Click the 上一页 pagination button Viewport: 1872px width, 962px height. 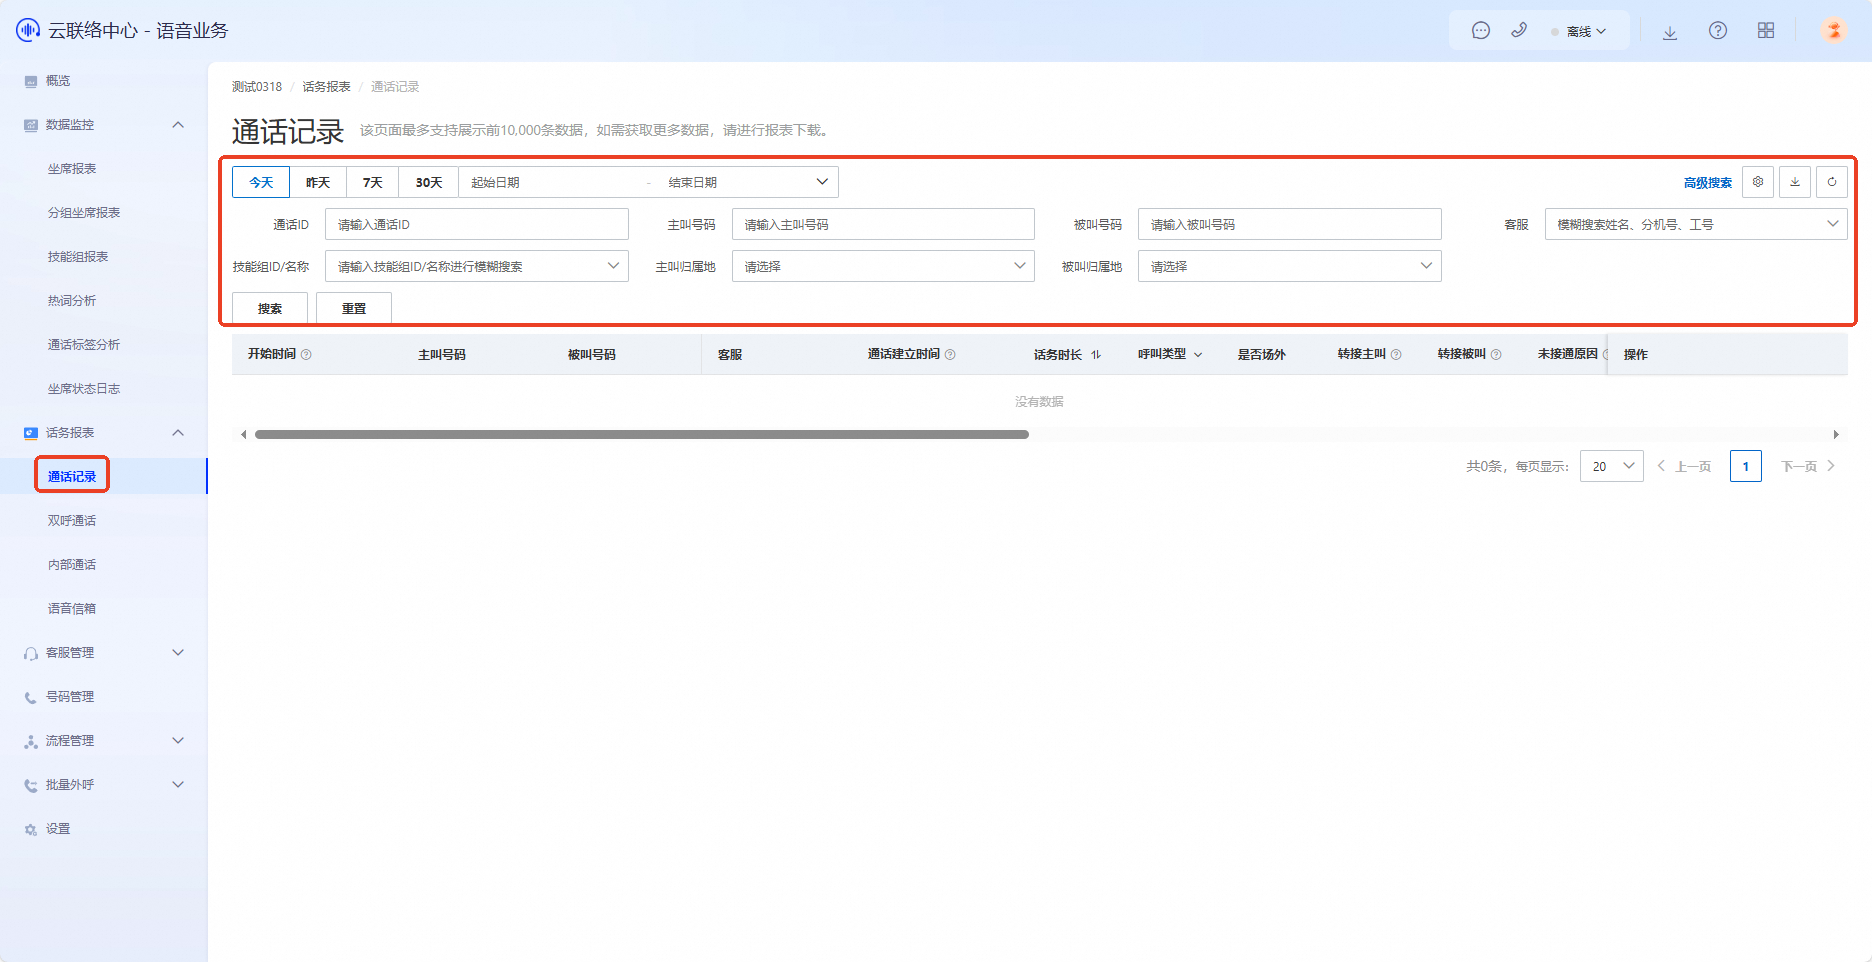pyautogui.click(x=1685, y=467)
